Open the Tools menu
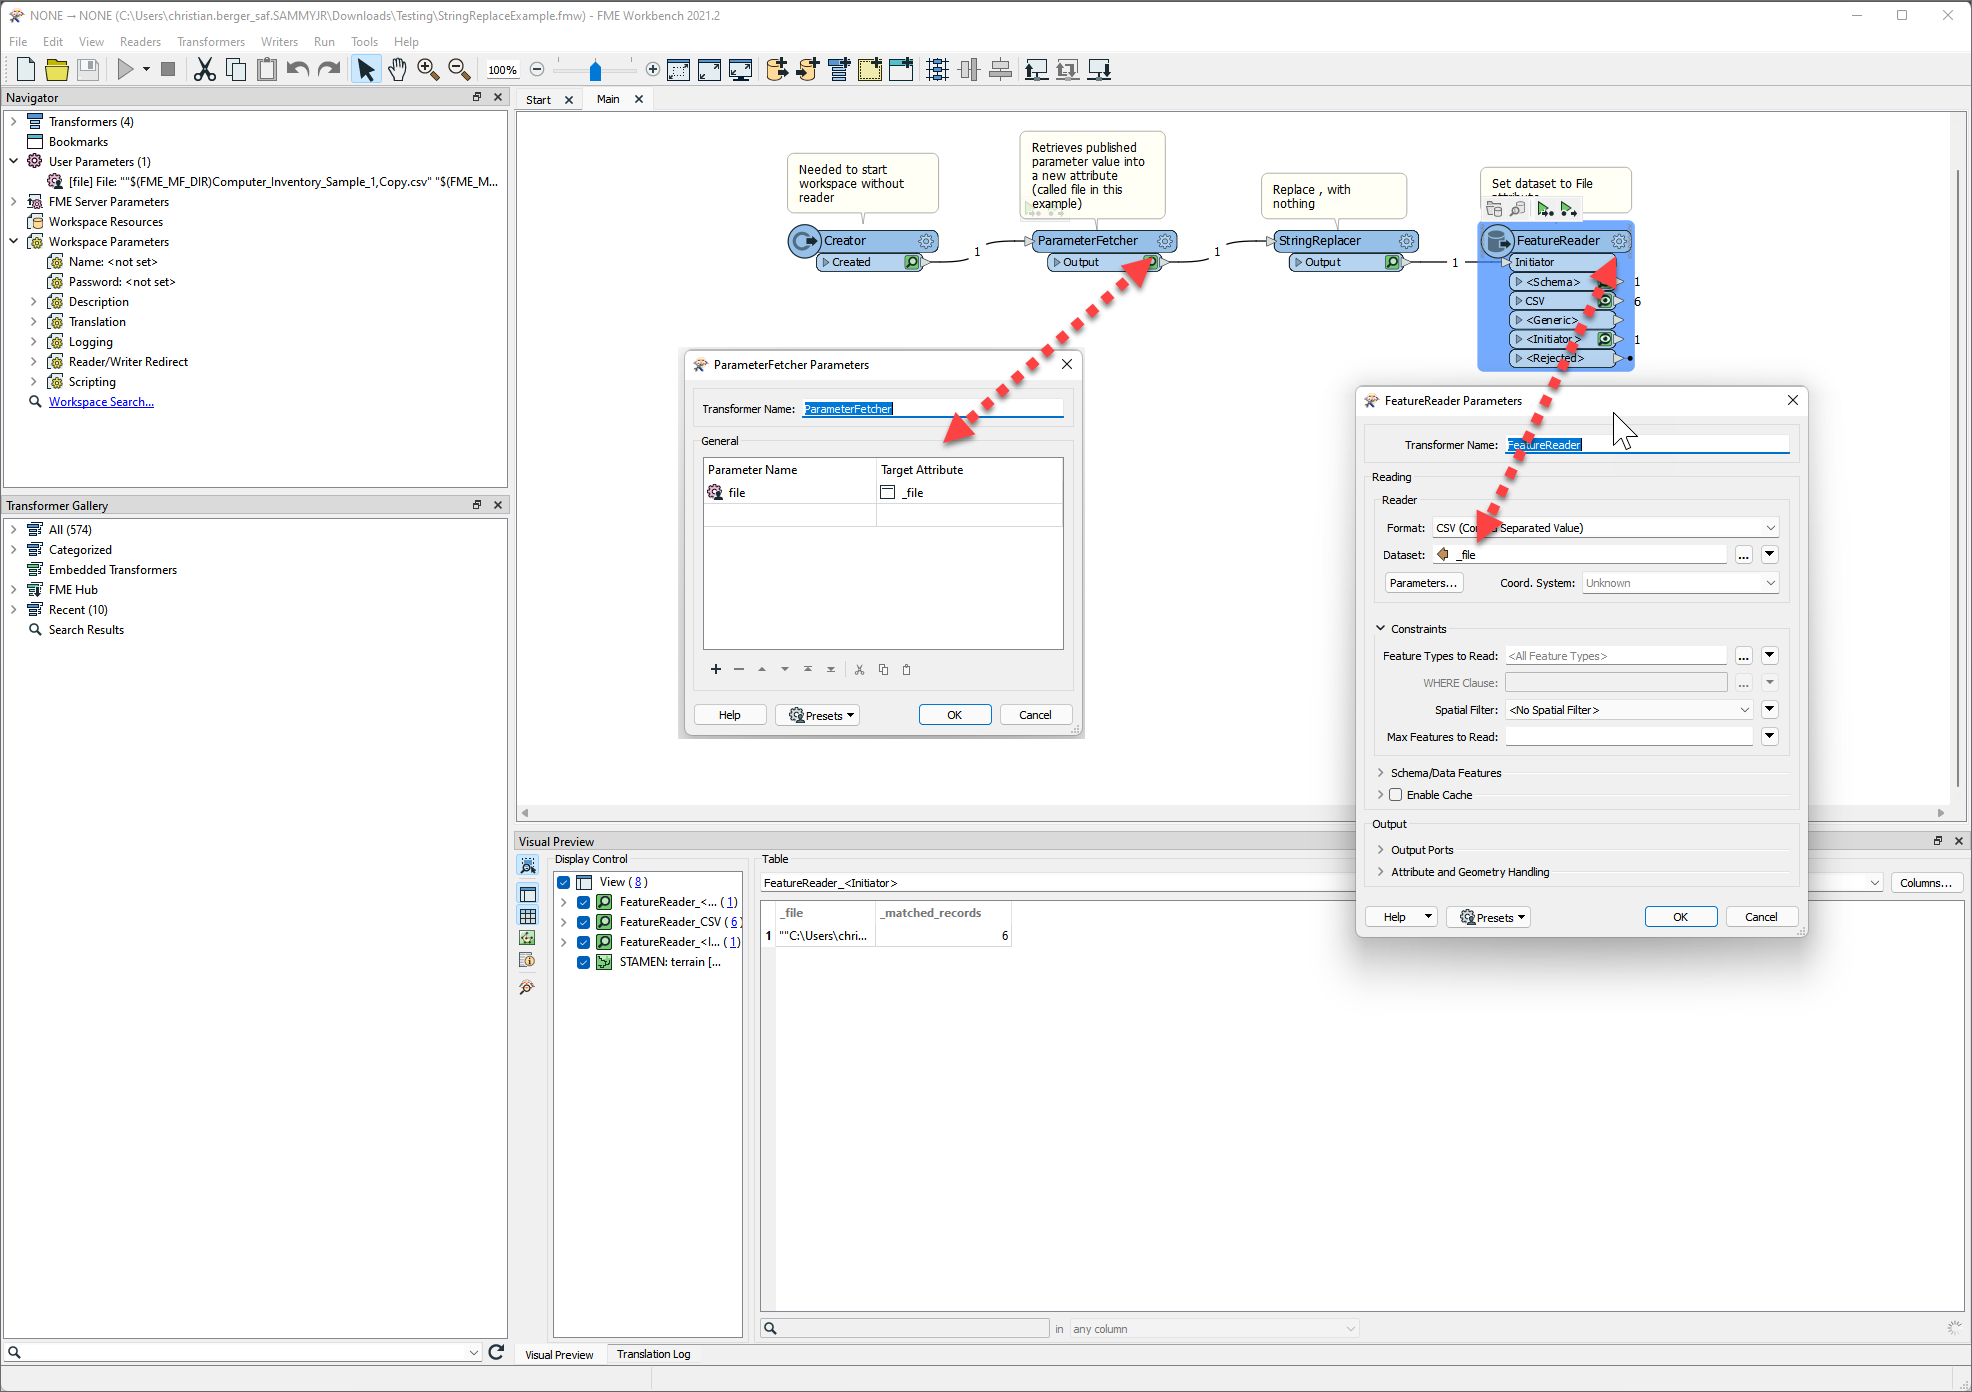Screen dimensions: 1972x1392 [364, 42]
